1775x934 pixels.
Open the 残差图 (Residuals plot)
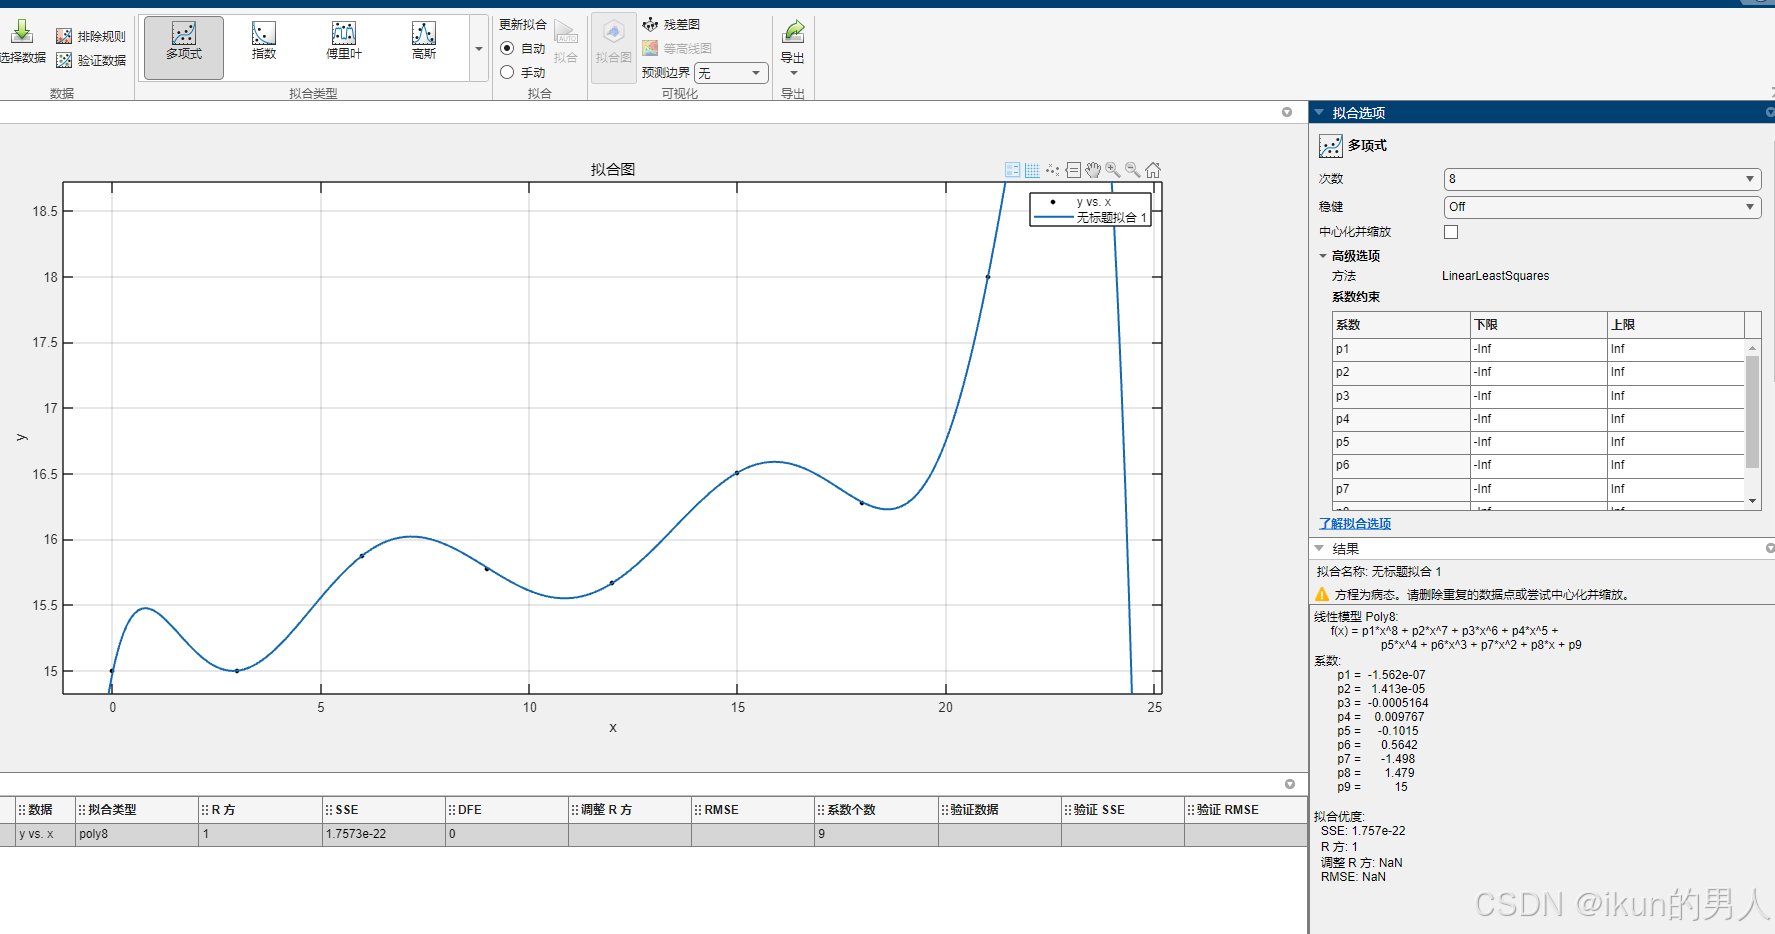click(x=675, y=24)
